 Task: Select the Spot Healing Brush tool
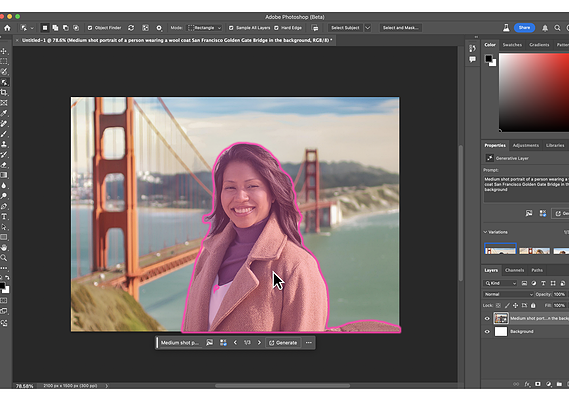[x=4, y=123]
